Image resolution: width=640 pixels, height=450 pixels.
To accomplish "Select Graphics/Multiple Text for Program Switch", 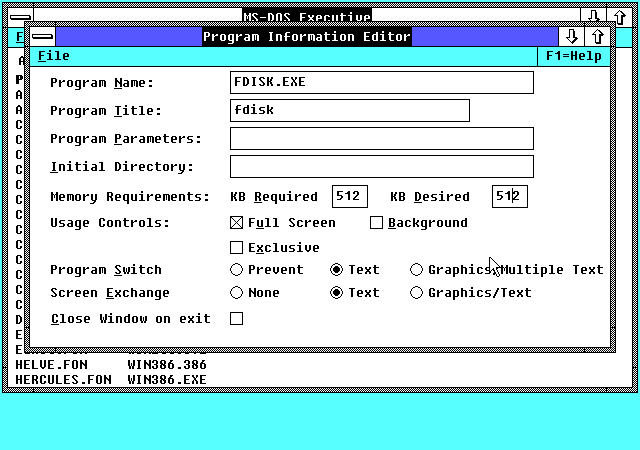I will [x=416, y=270].
